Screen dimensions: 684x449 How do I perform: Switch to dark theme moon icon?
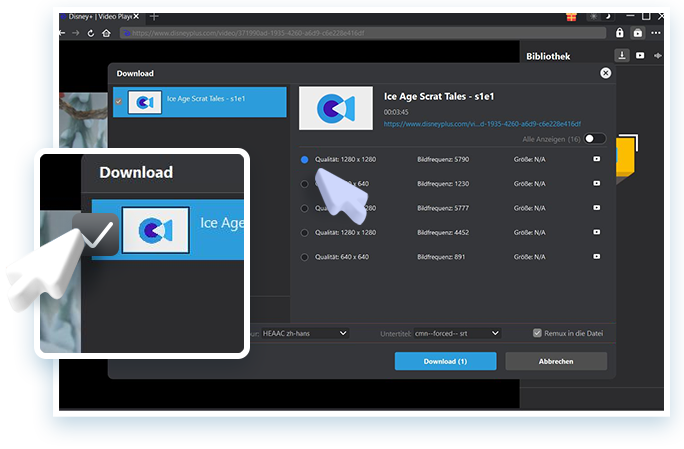coord(607,17)
